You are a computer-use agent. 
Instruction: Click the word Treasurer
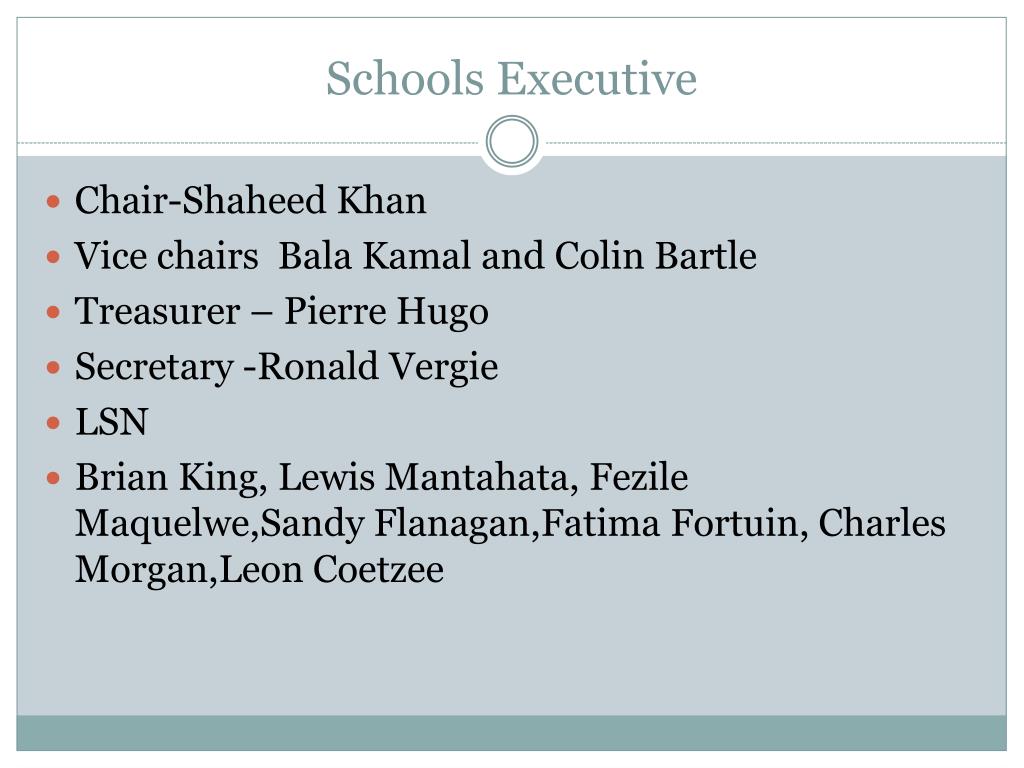[157, 311]
